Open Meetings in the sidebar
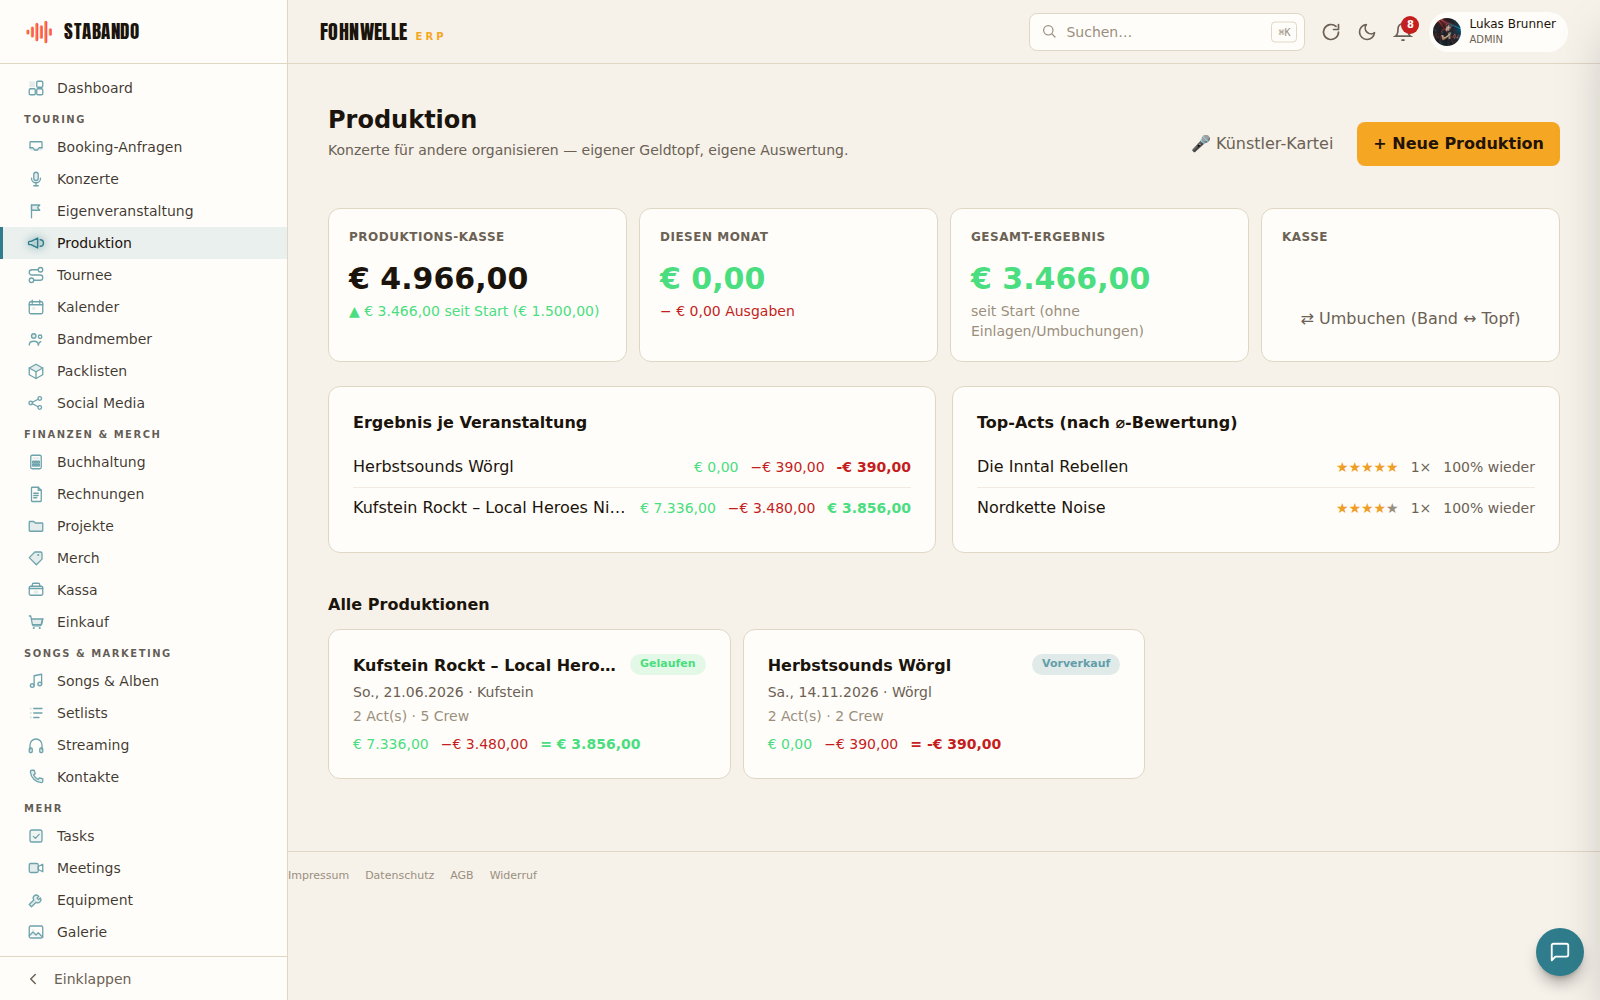 144,868
